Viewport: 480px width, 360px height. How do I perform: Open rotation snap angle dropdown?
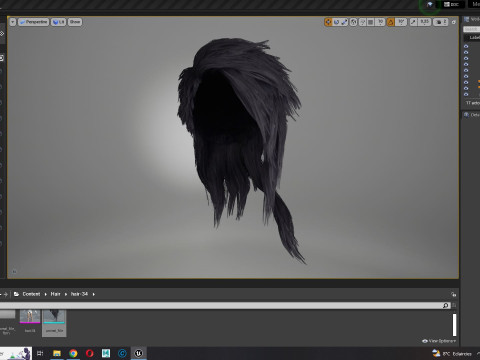pos(401,22)
